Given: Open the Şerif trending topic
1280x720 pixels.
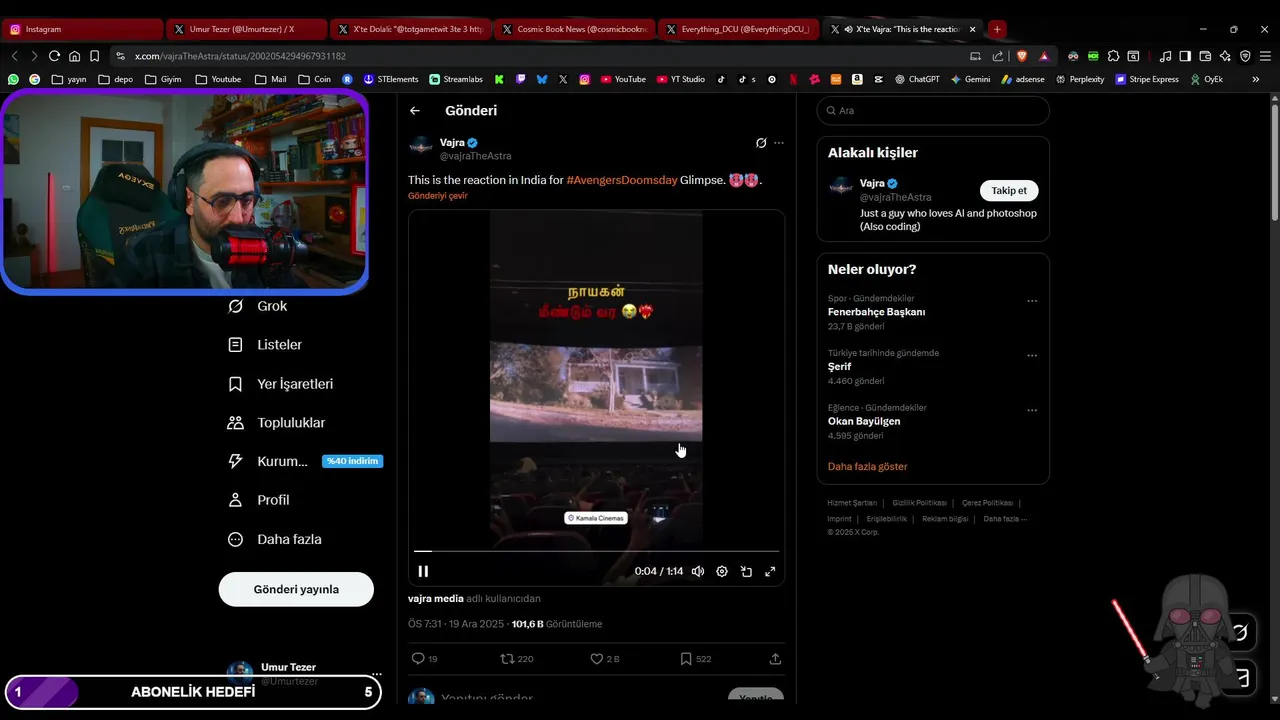Looking at the screenshot, I should point(839,367).
